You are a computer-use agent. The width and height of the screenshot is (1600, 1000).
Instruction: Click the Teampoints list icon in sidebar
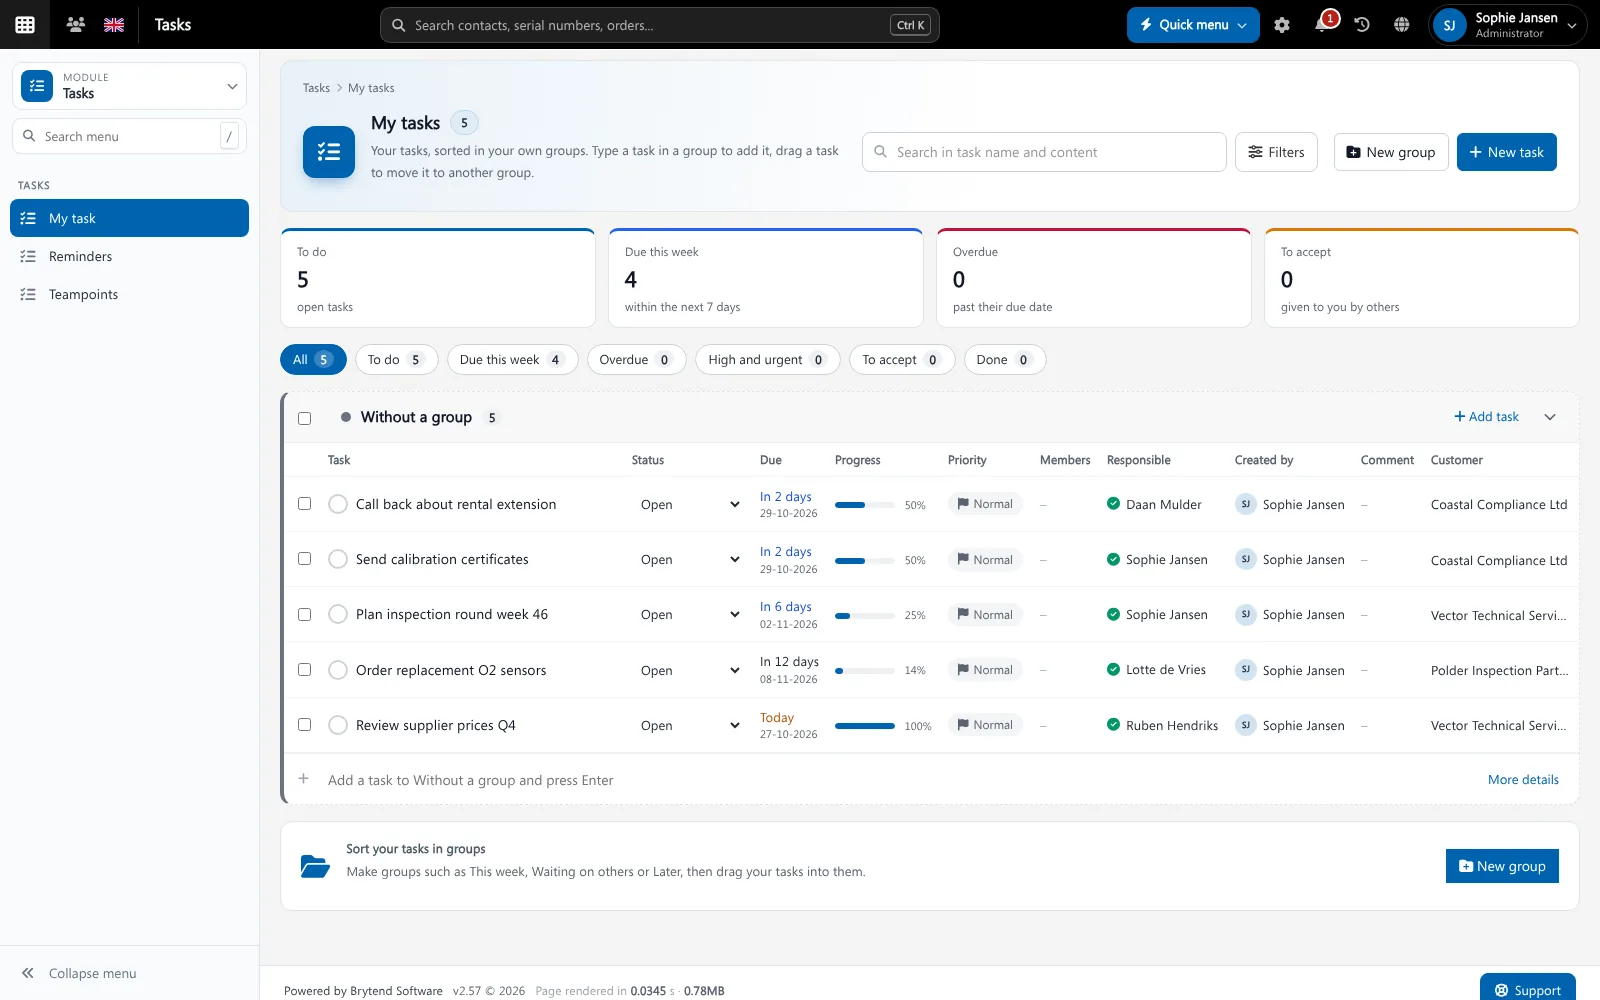coord(28,294)
